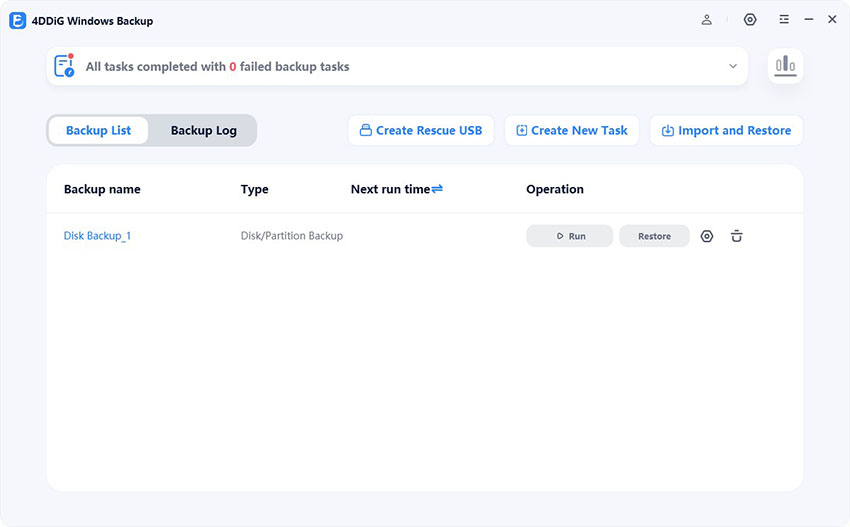Open the bar chart statistics icon

tap(785, 66)
